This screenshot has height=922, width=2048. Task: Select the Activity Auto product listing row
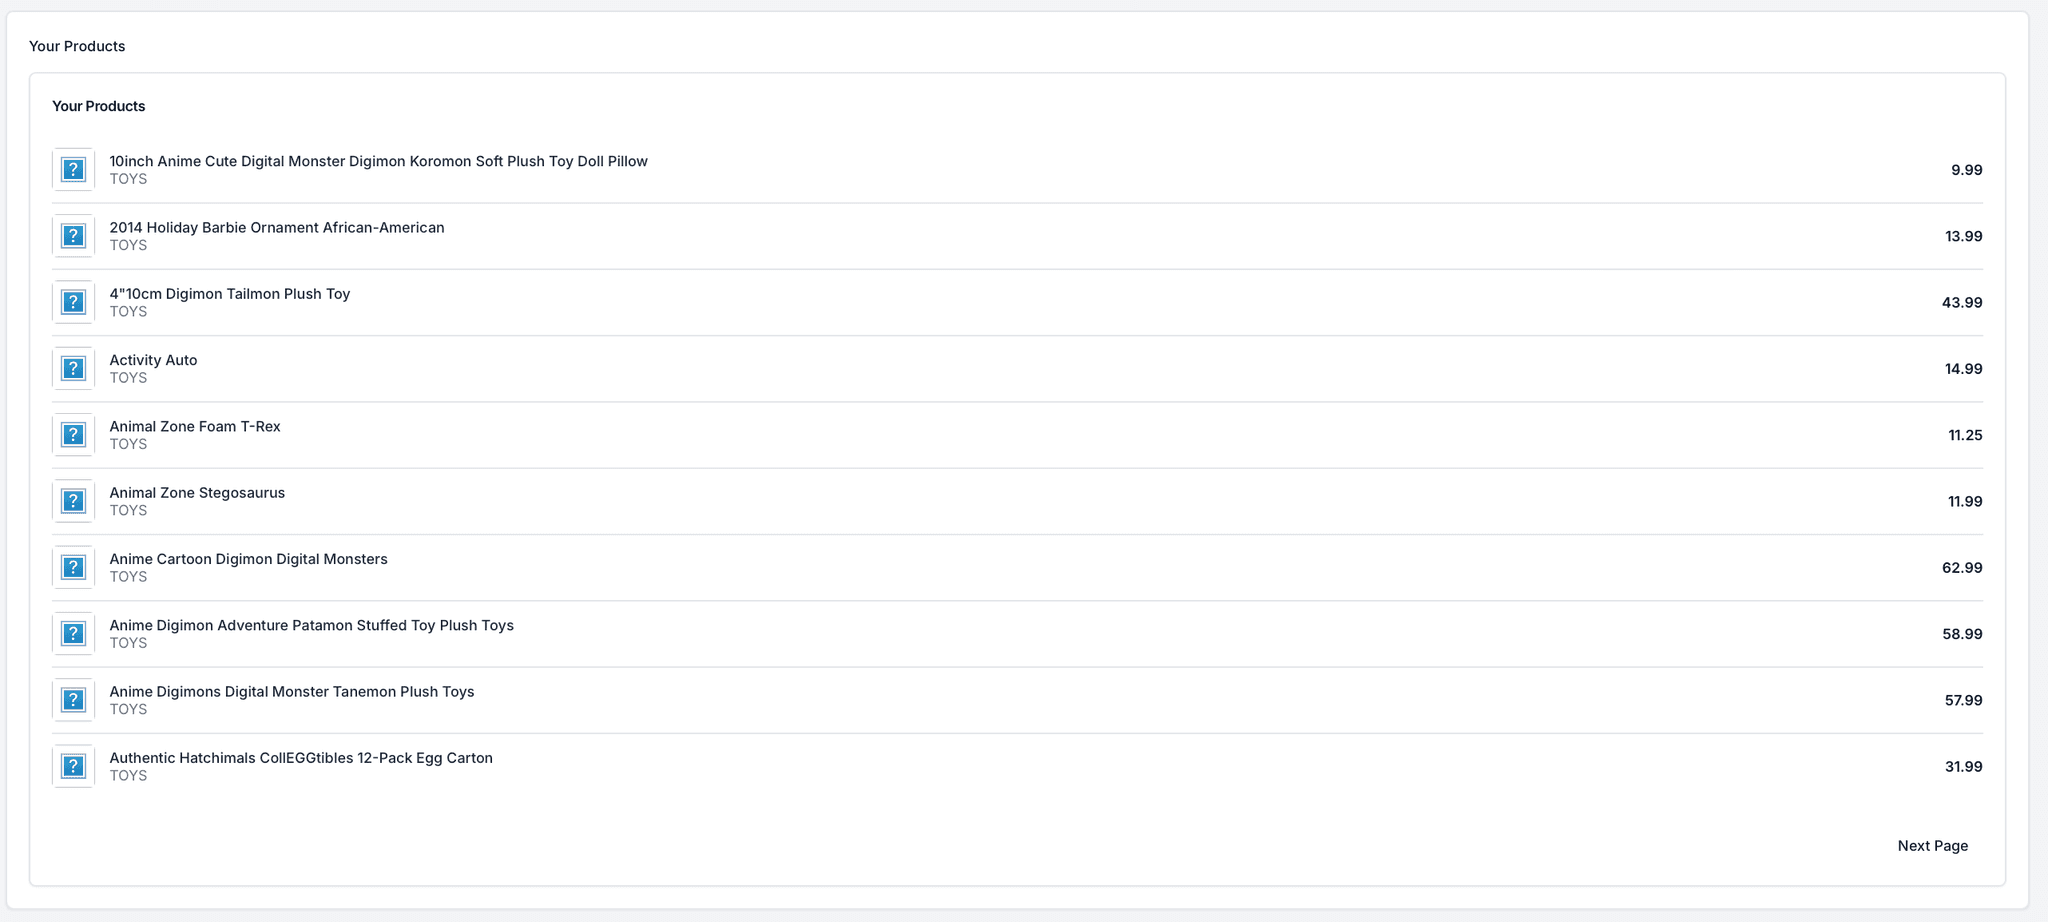1000,367
